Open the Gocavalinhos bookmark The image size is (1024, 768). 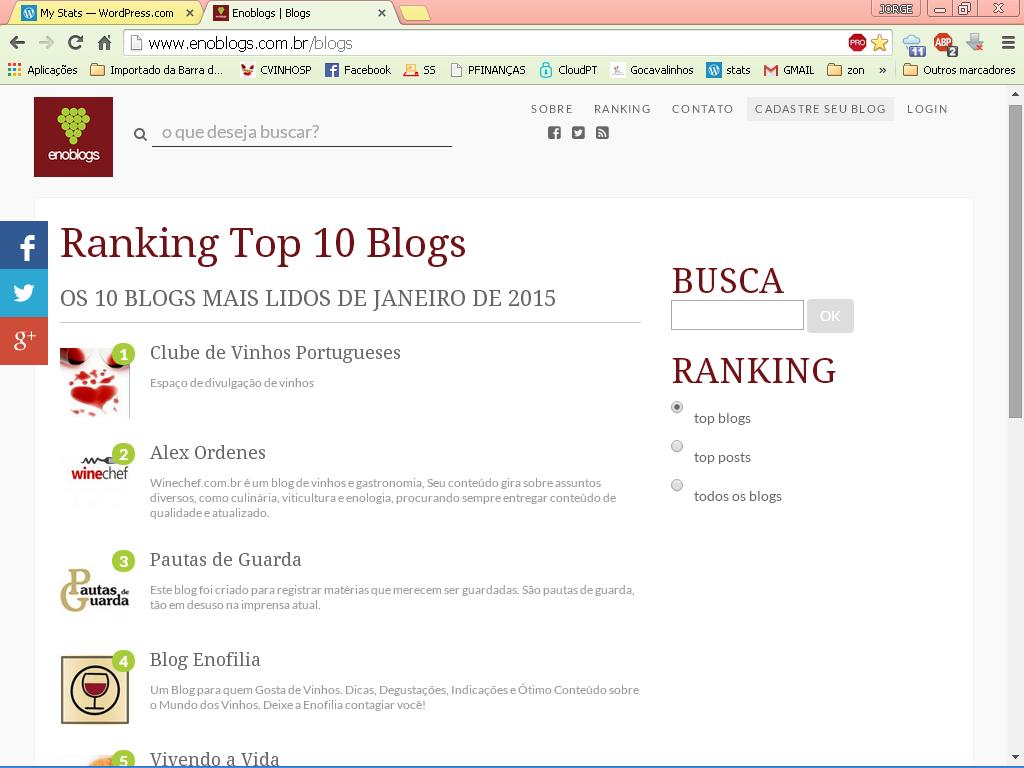pyautogui.click(x=652, y=70)
